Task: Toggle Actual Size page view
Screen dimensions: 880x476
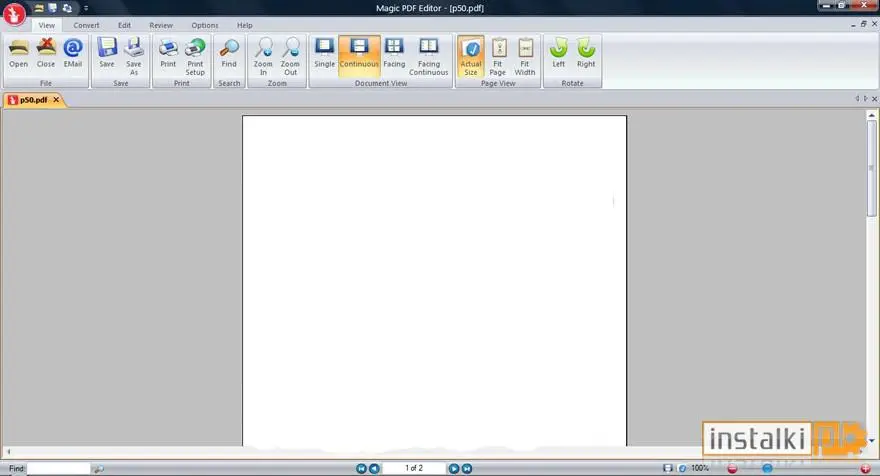Action: [471, 56]
